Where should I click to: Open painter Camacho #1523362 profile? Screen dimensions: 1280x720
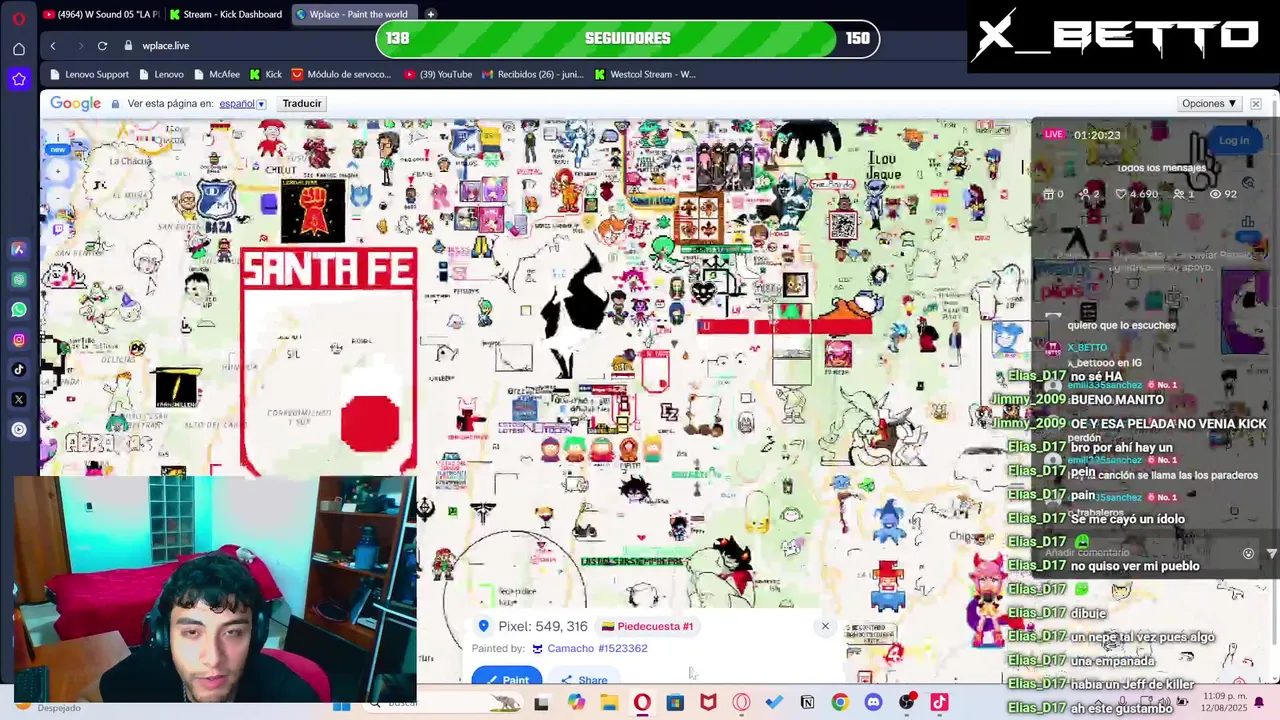589,648
